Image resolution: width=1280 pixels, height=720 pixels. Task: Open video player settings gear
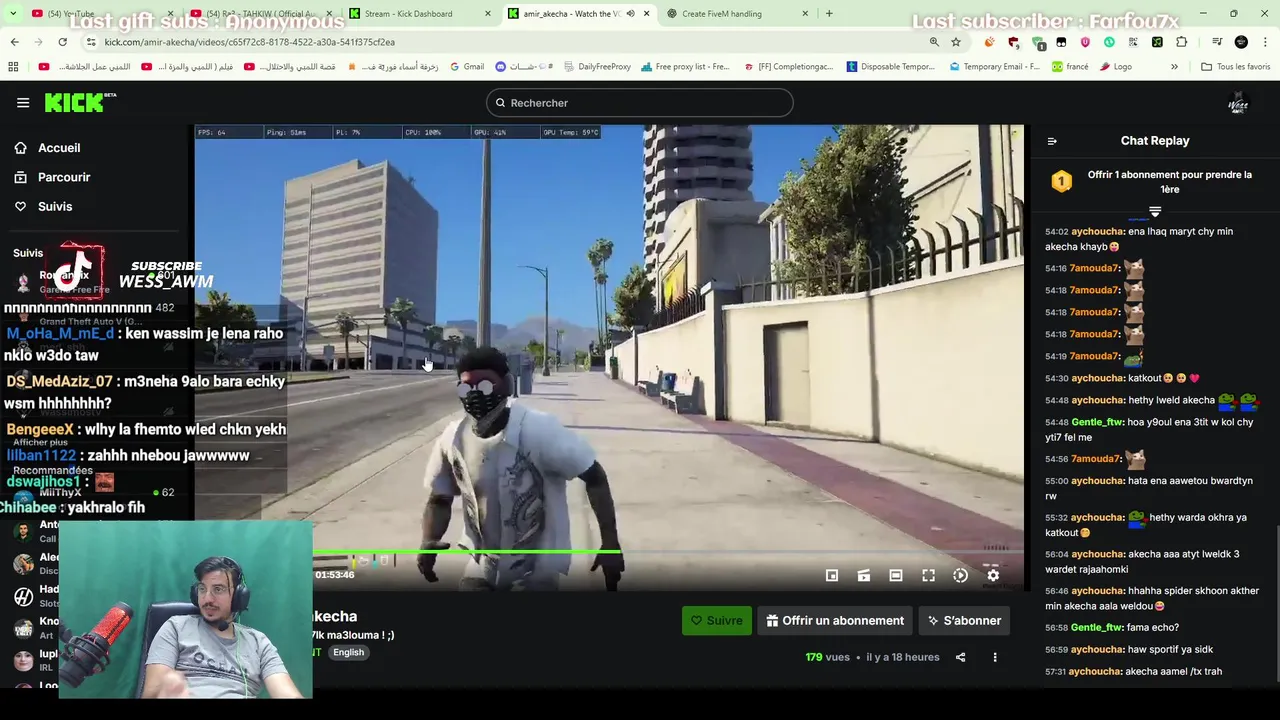(993, 575)
